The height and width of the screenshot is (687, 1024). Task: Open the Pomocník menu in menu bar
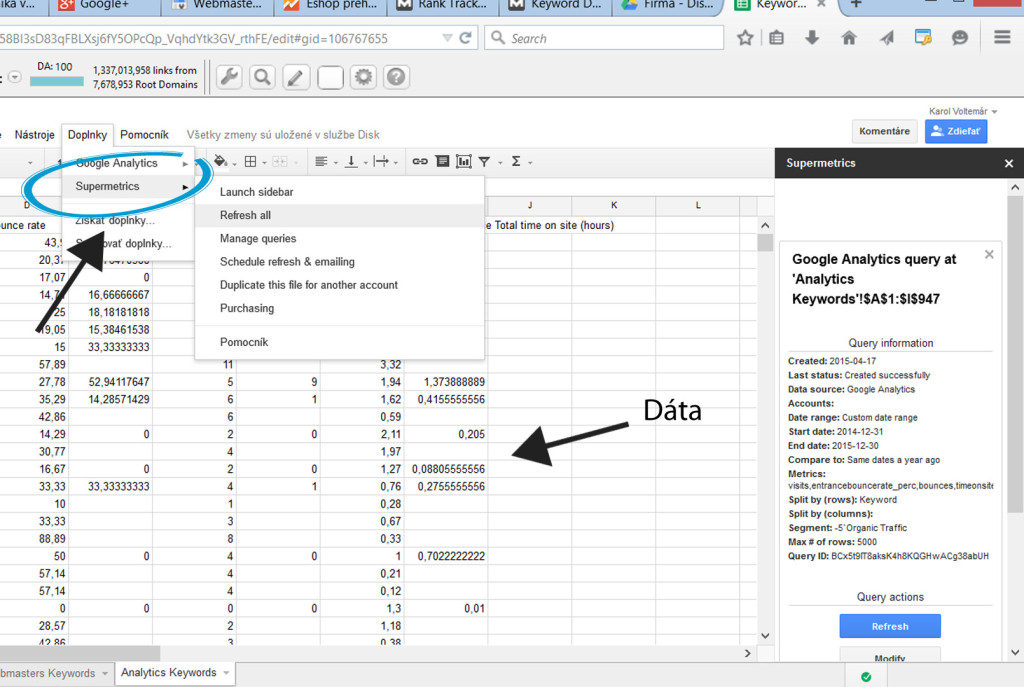(144, 135)
